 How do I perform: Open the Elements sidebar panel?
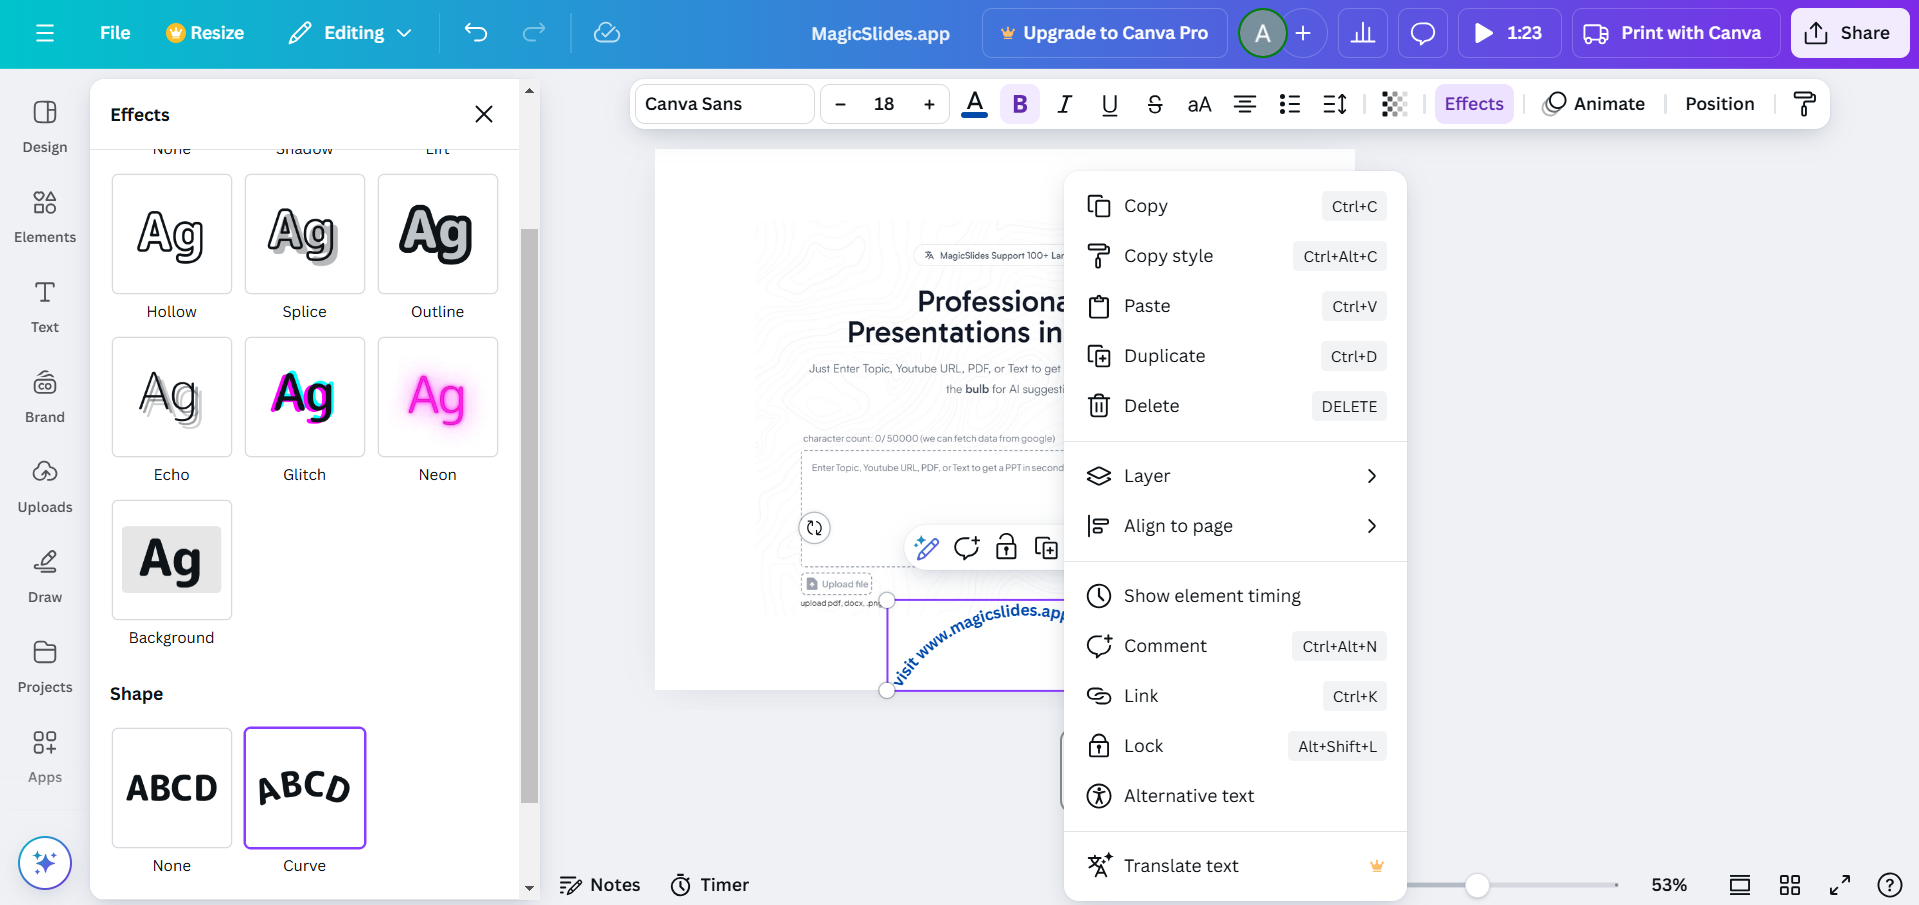(x=45, y=217)
